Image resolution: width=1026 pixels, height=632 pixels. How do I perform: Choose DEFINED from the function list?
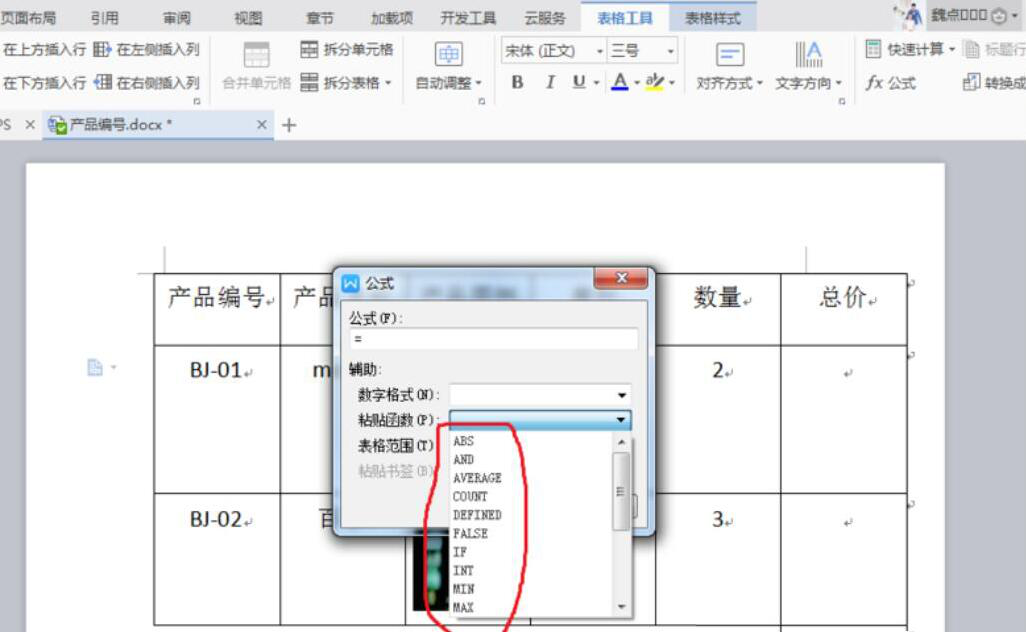tap(477, 515)
